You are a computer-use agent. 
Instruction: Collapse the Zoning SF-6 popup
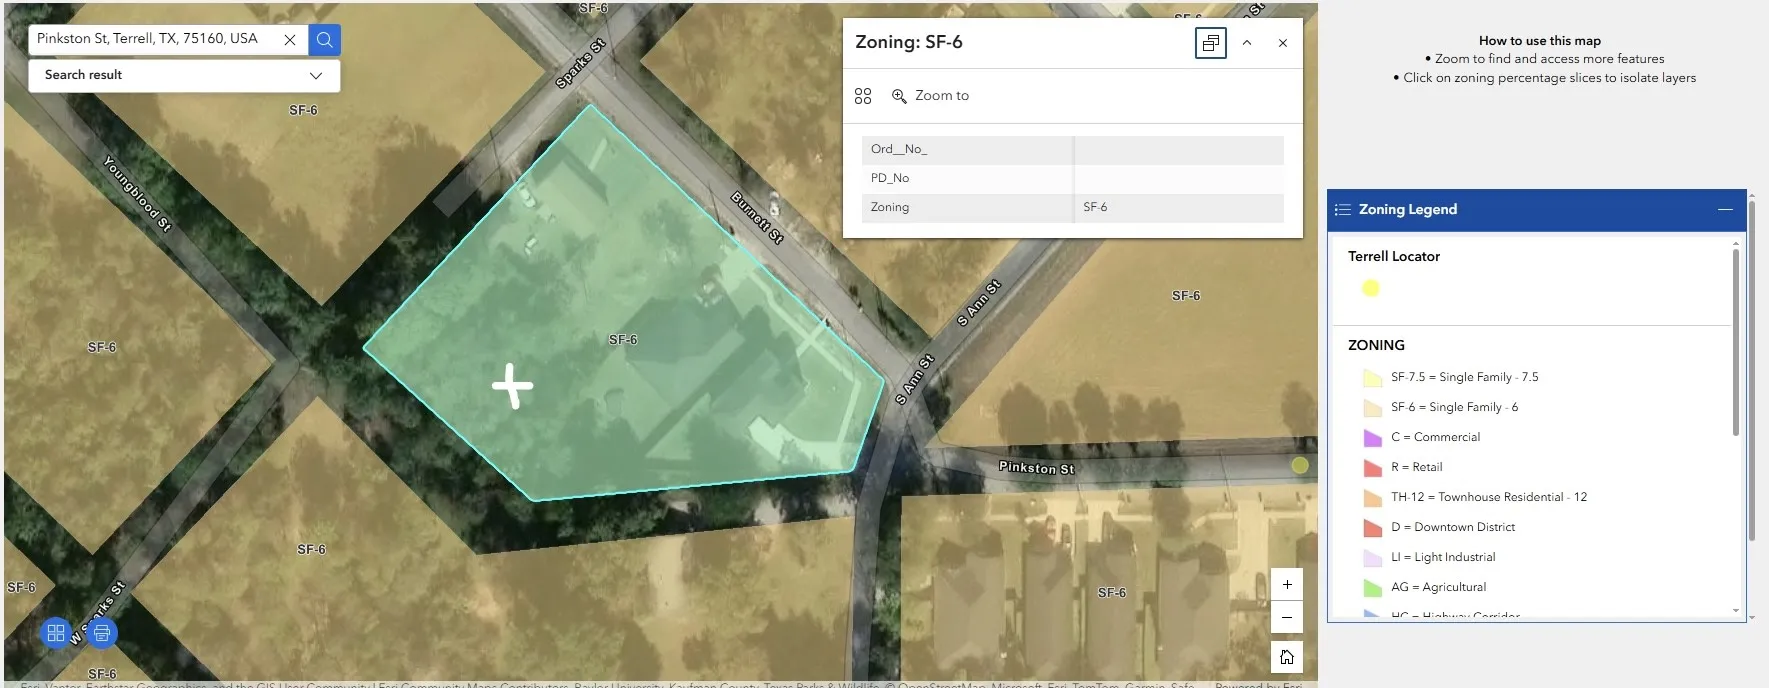[x=1247, y=43]
